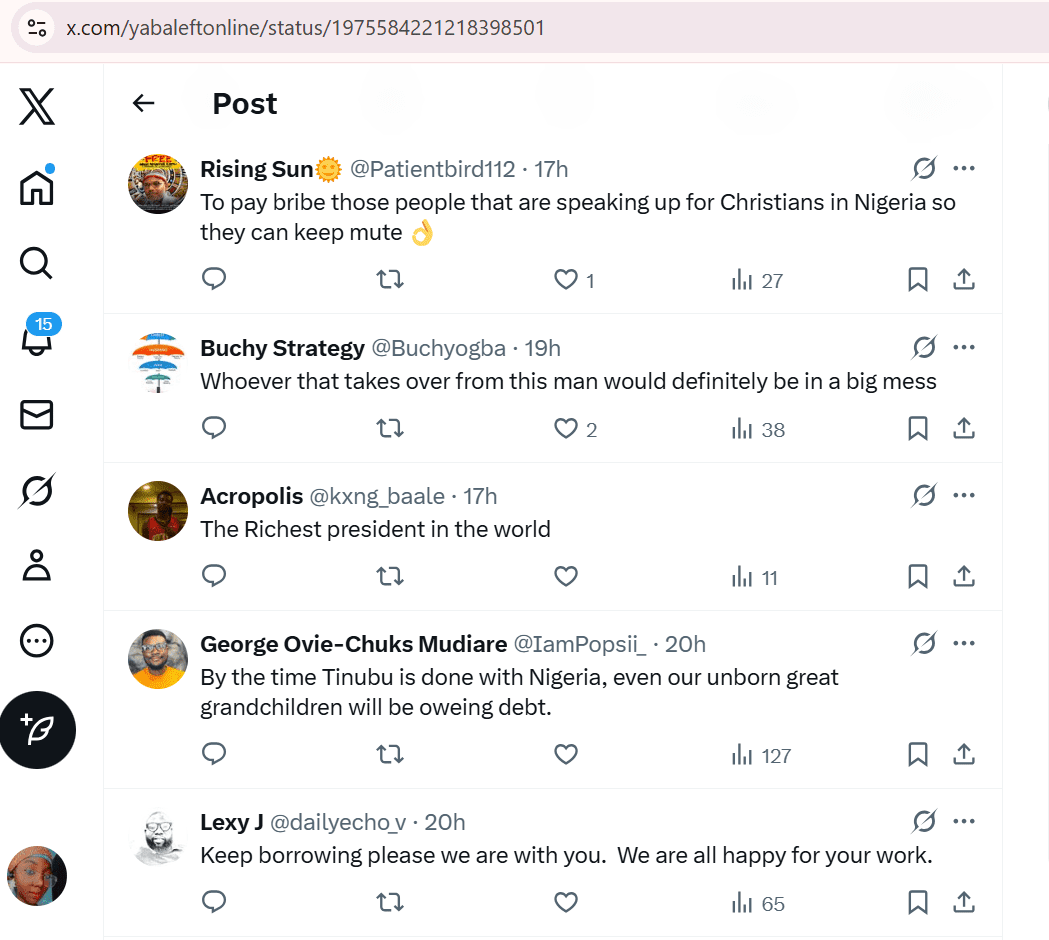
Task: Open Grok from the left sidebar
Action: pos(37,491)
